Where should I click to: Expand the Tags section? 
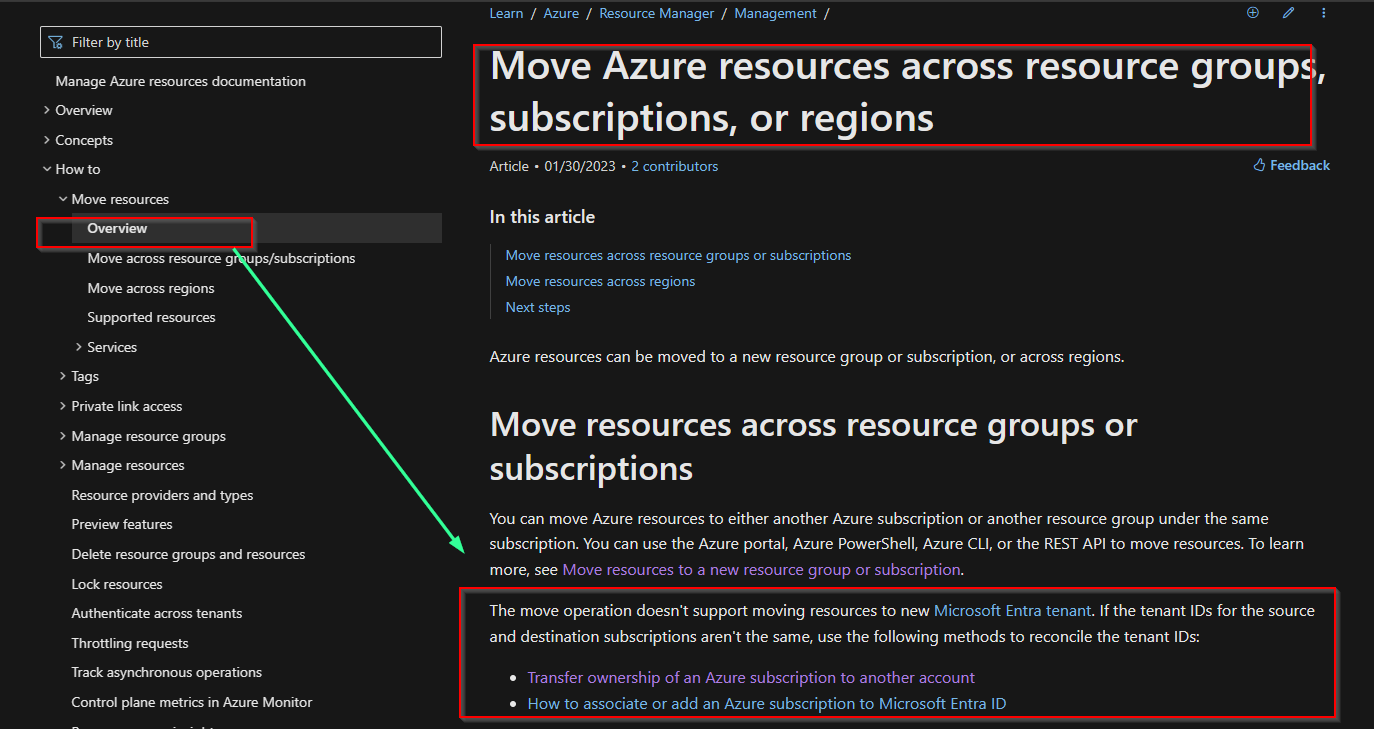[x=62, y=376]
